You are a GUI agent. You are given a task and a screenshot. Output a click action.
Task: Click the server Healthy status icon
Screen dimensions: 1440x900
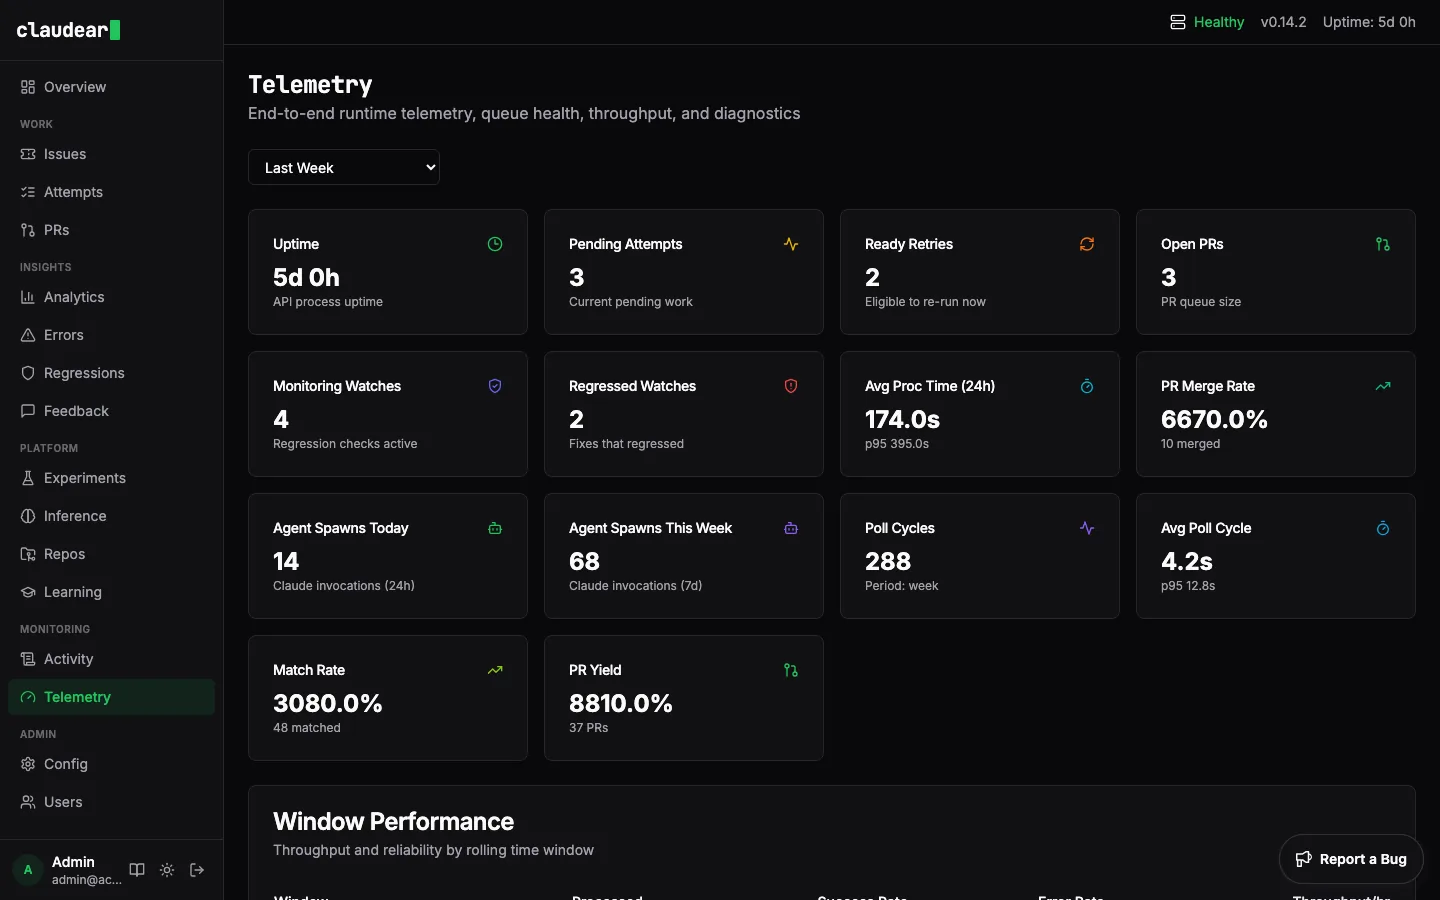[x=1177, y=22]
